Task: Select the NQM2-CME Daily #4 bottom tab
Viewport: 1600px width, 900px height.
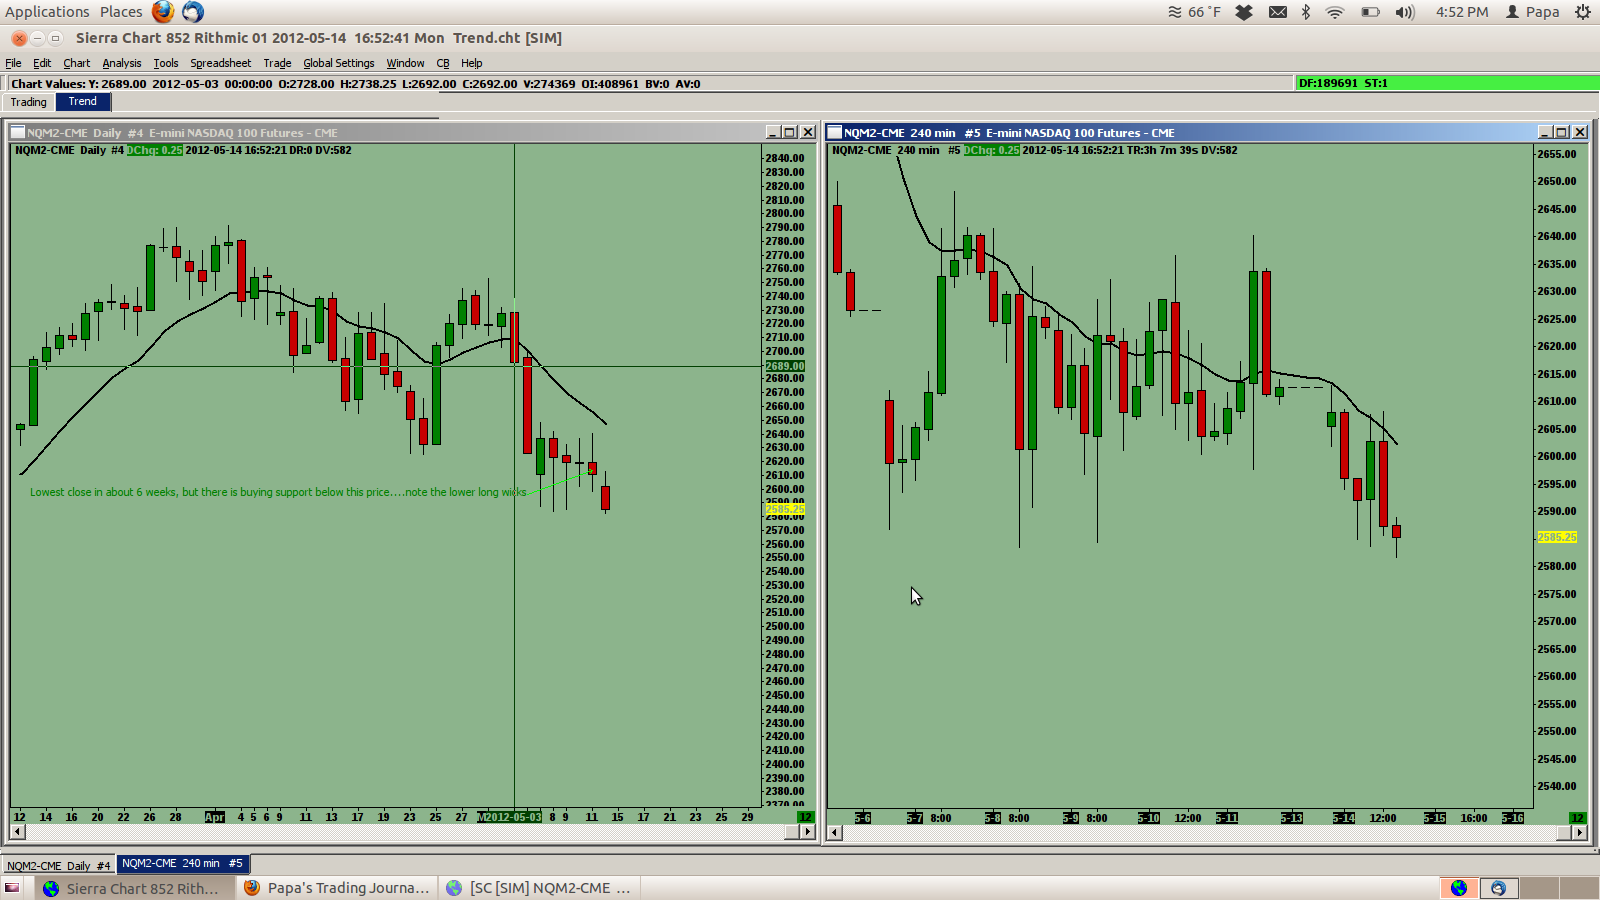Action: [x=59, y=865]
